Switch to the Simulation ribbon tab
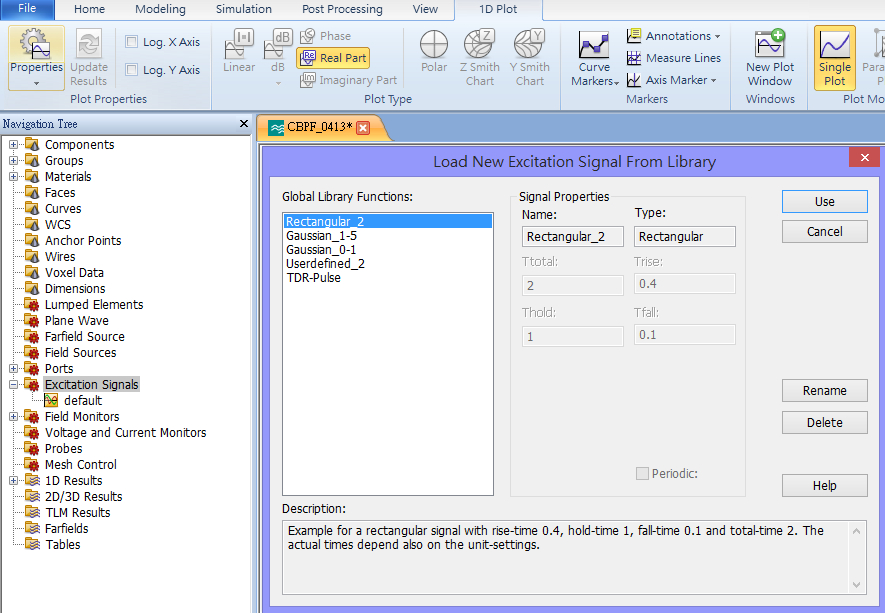This screenshot has width=885, height=613. 244,9
